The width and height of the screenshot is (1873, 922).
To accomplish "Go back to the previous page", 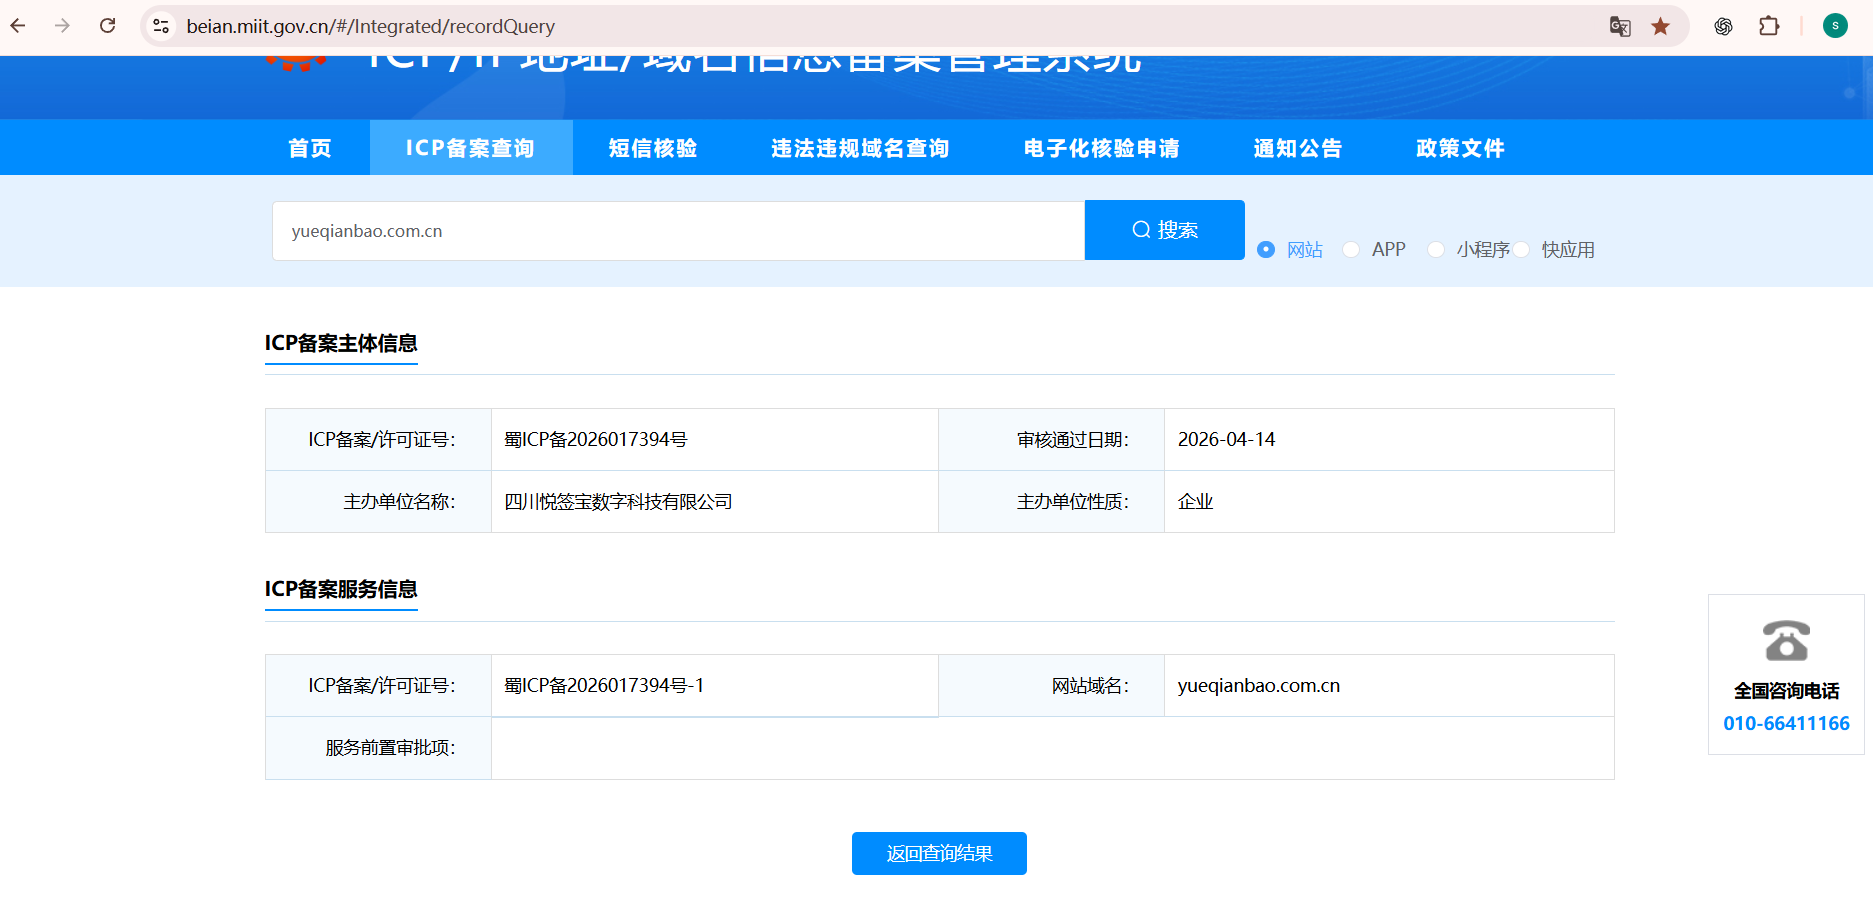I will click(18, 26).
